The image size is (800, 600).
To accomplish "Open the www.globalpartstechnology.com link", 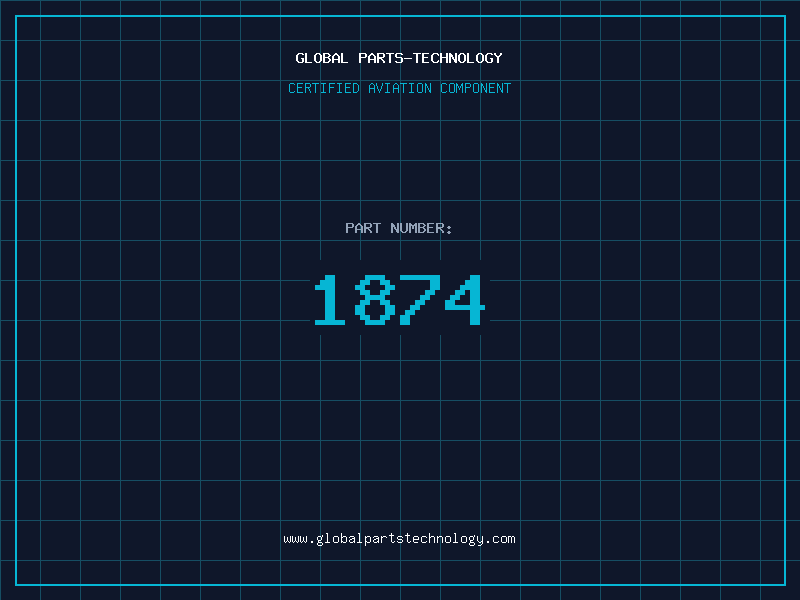I will click(399, 539).
